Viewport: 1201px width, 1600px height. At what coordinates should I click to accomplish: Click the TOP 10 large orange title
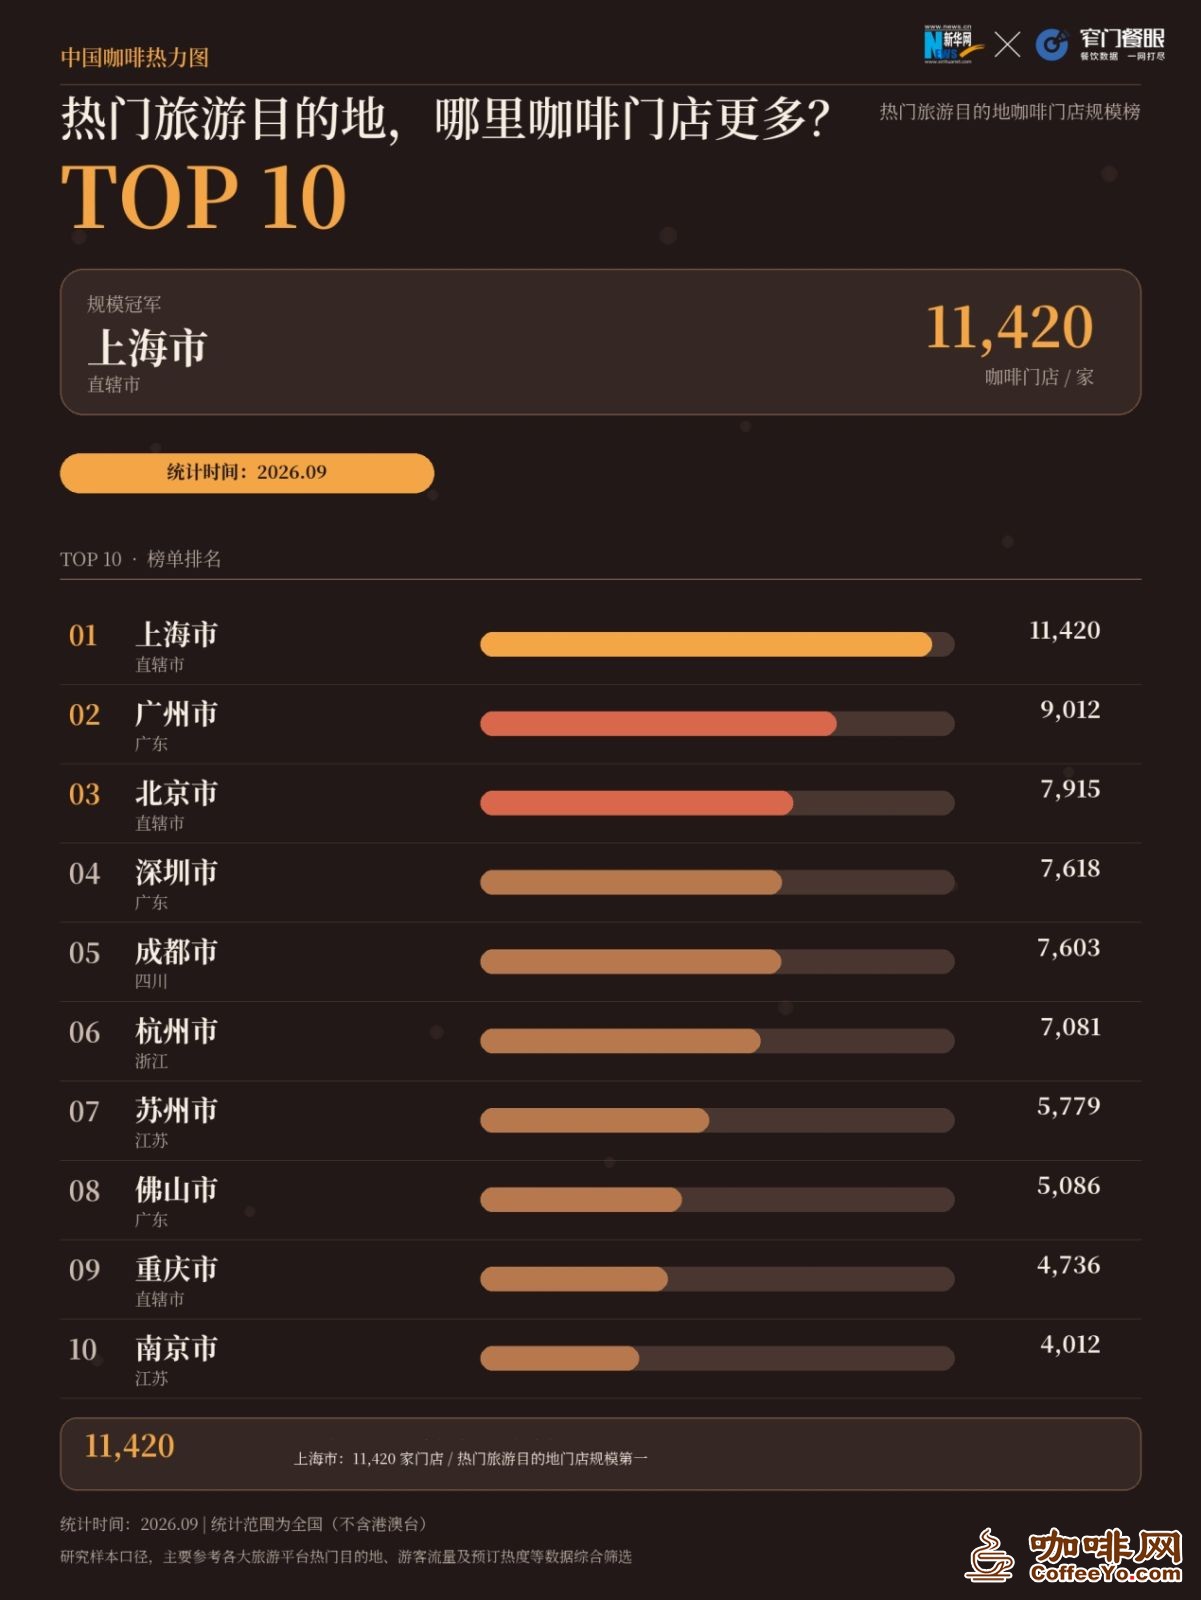(204, 196)
